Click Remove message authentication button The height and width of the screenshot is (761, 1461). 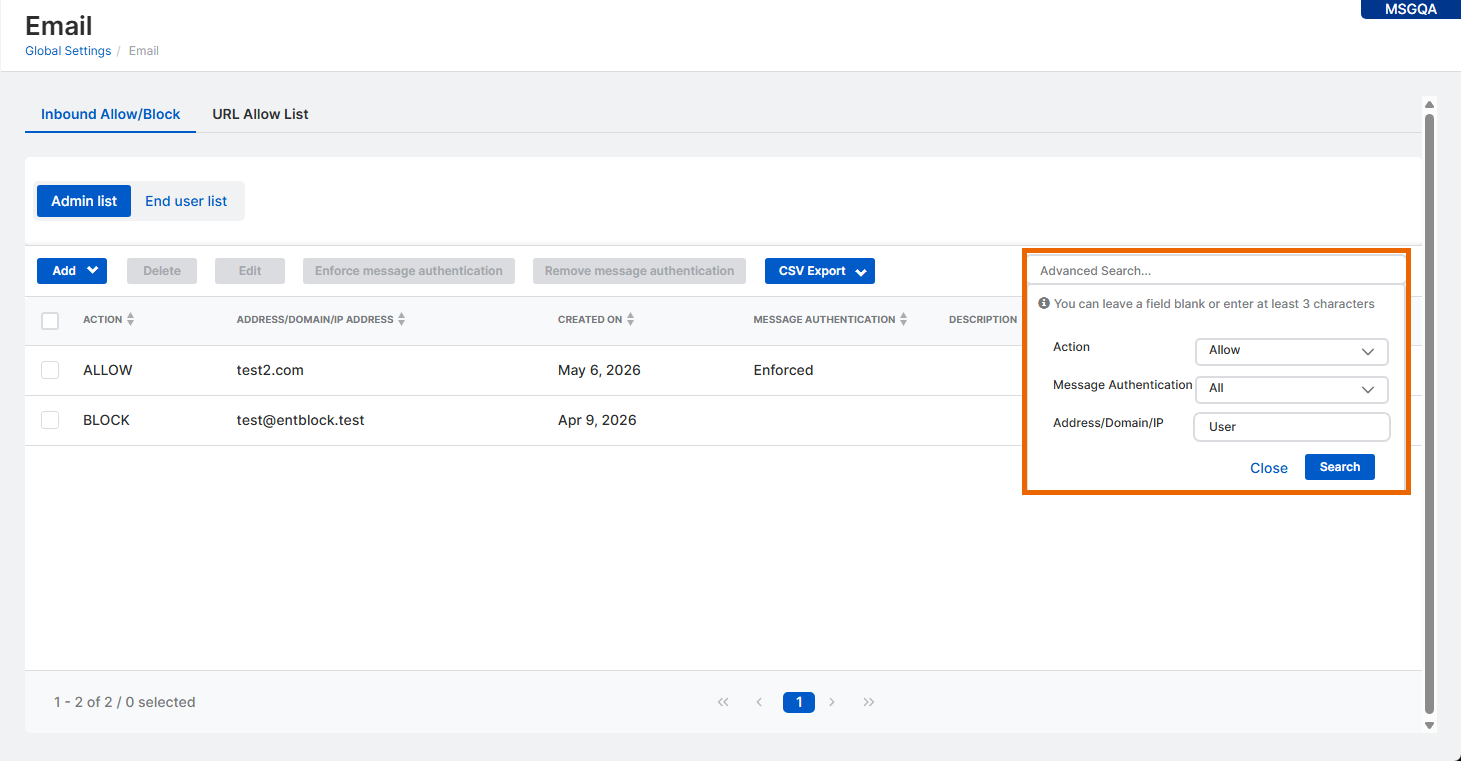[639, 271]
